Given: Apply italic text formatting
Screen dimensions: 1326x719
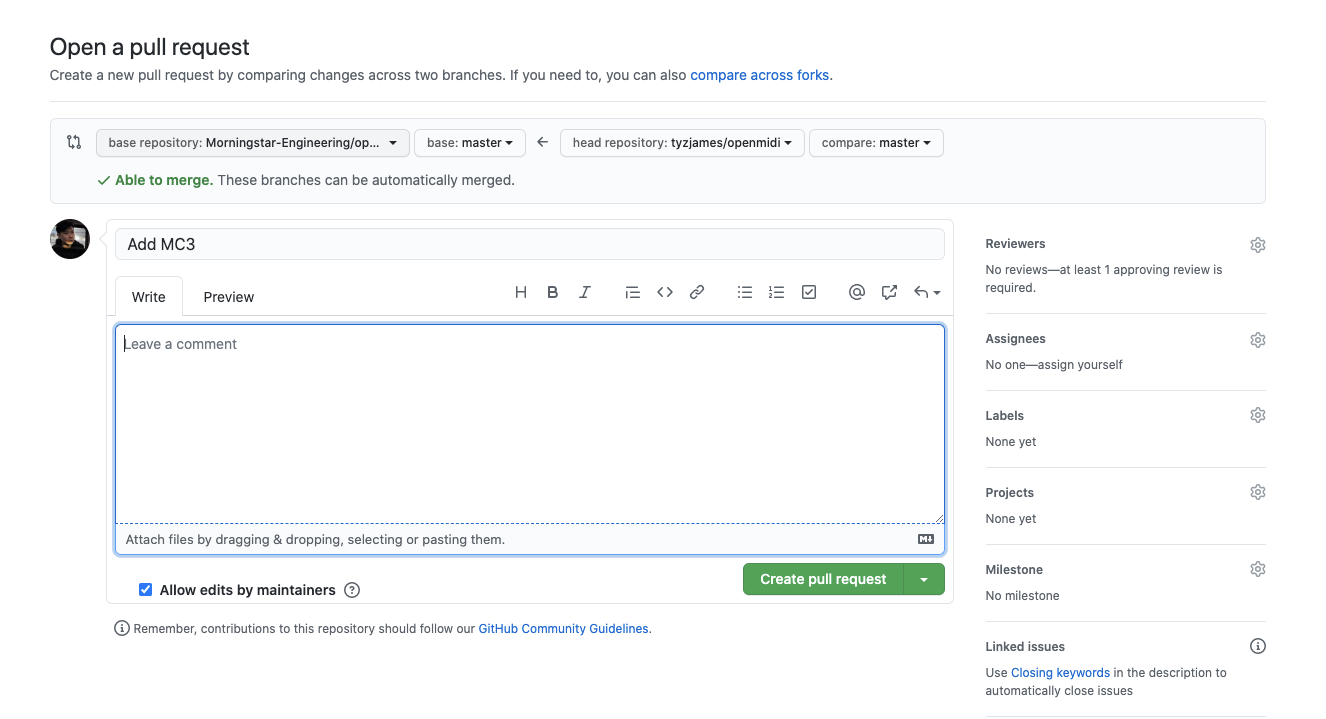Looking at the screenshot, I should [585, 292].
